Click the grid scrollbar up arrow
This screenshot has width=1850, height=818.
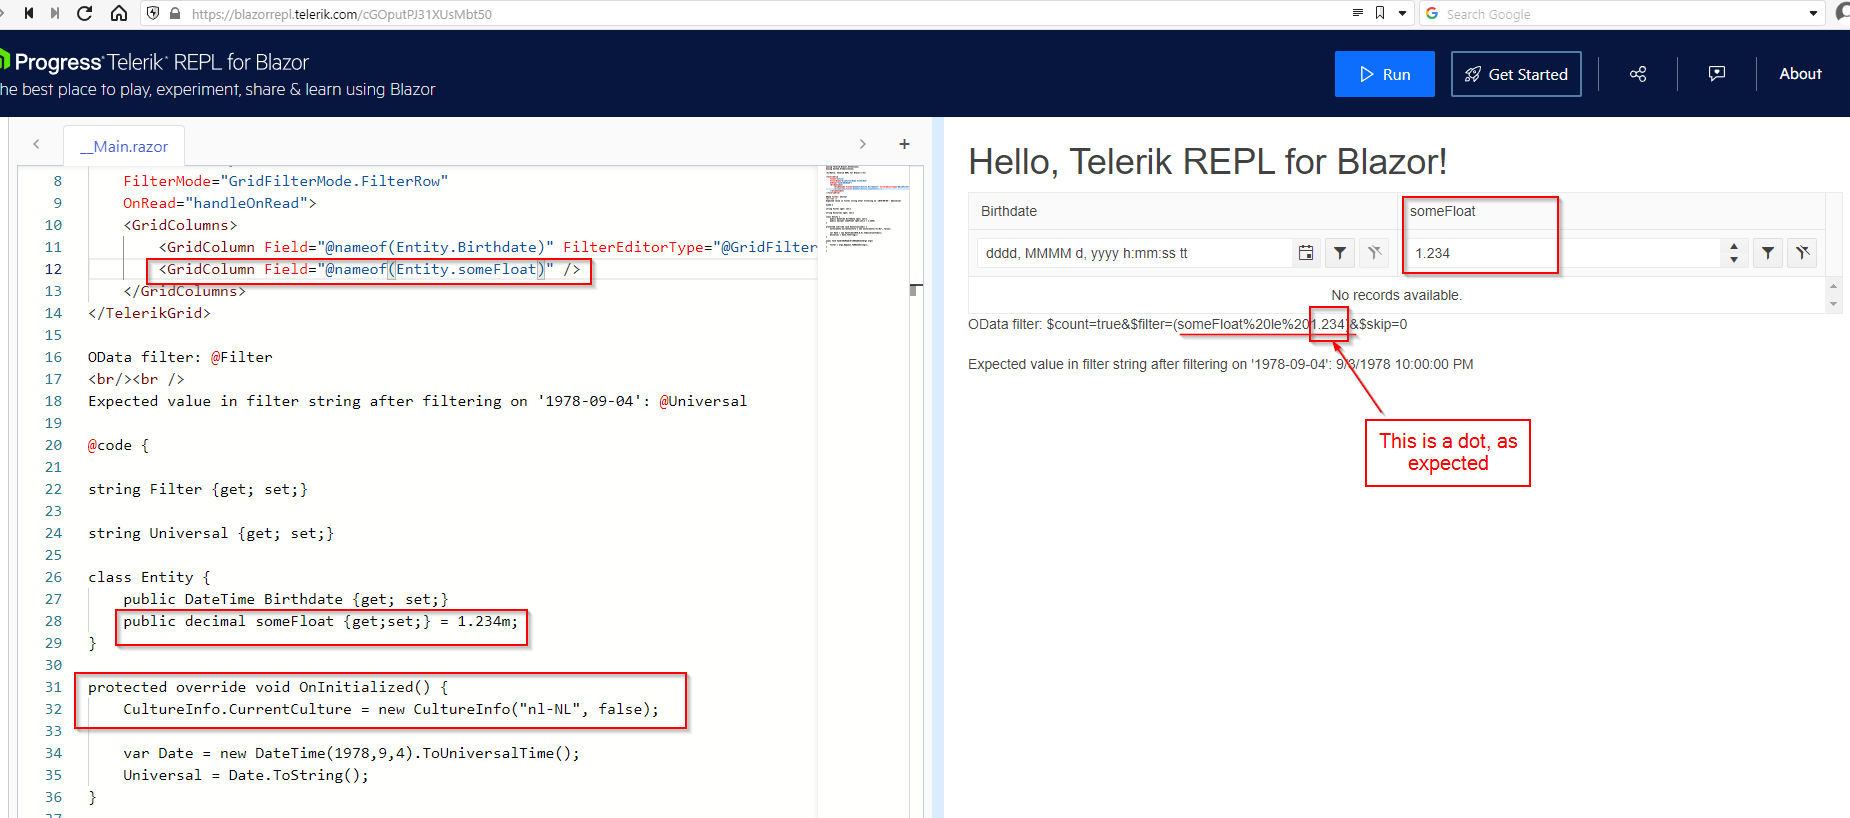[x=1833, y=286]
